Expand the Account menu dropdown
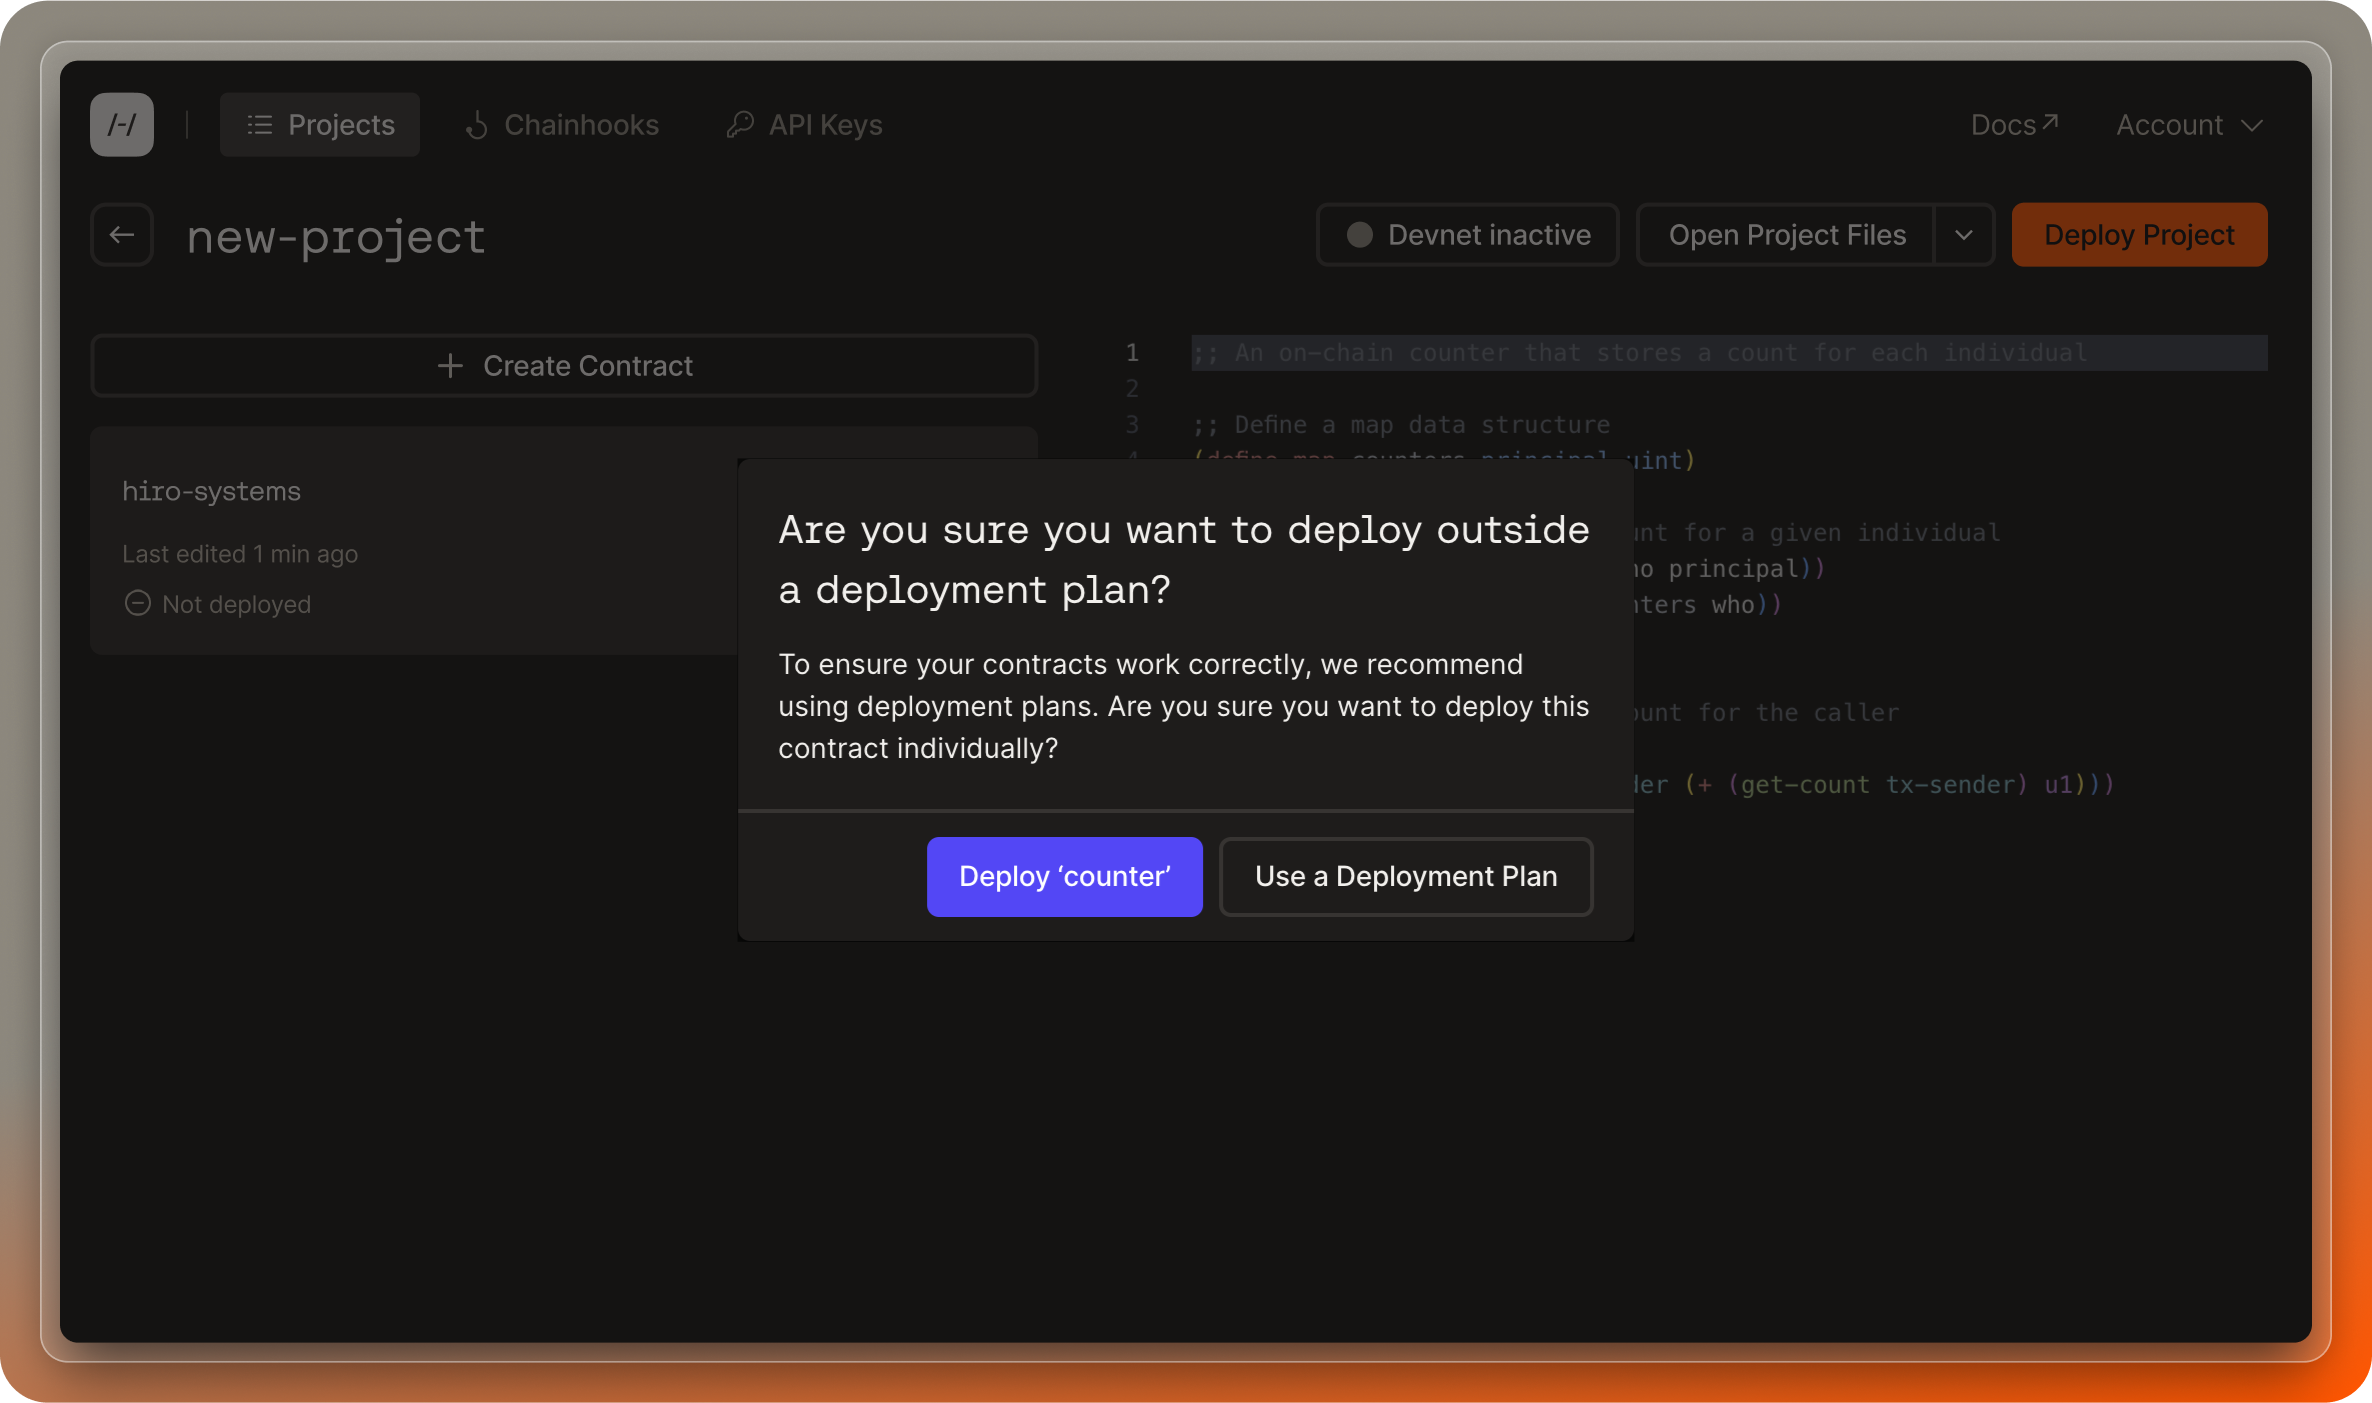 click(x=2188, y=124)
